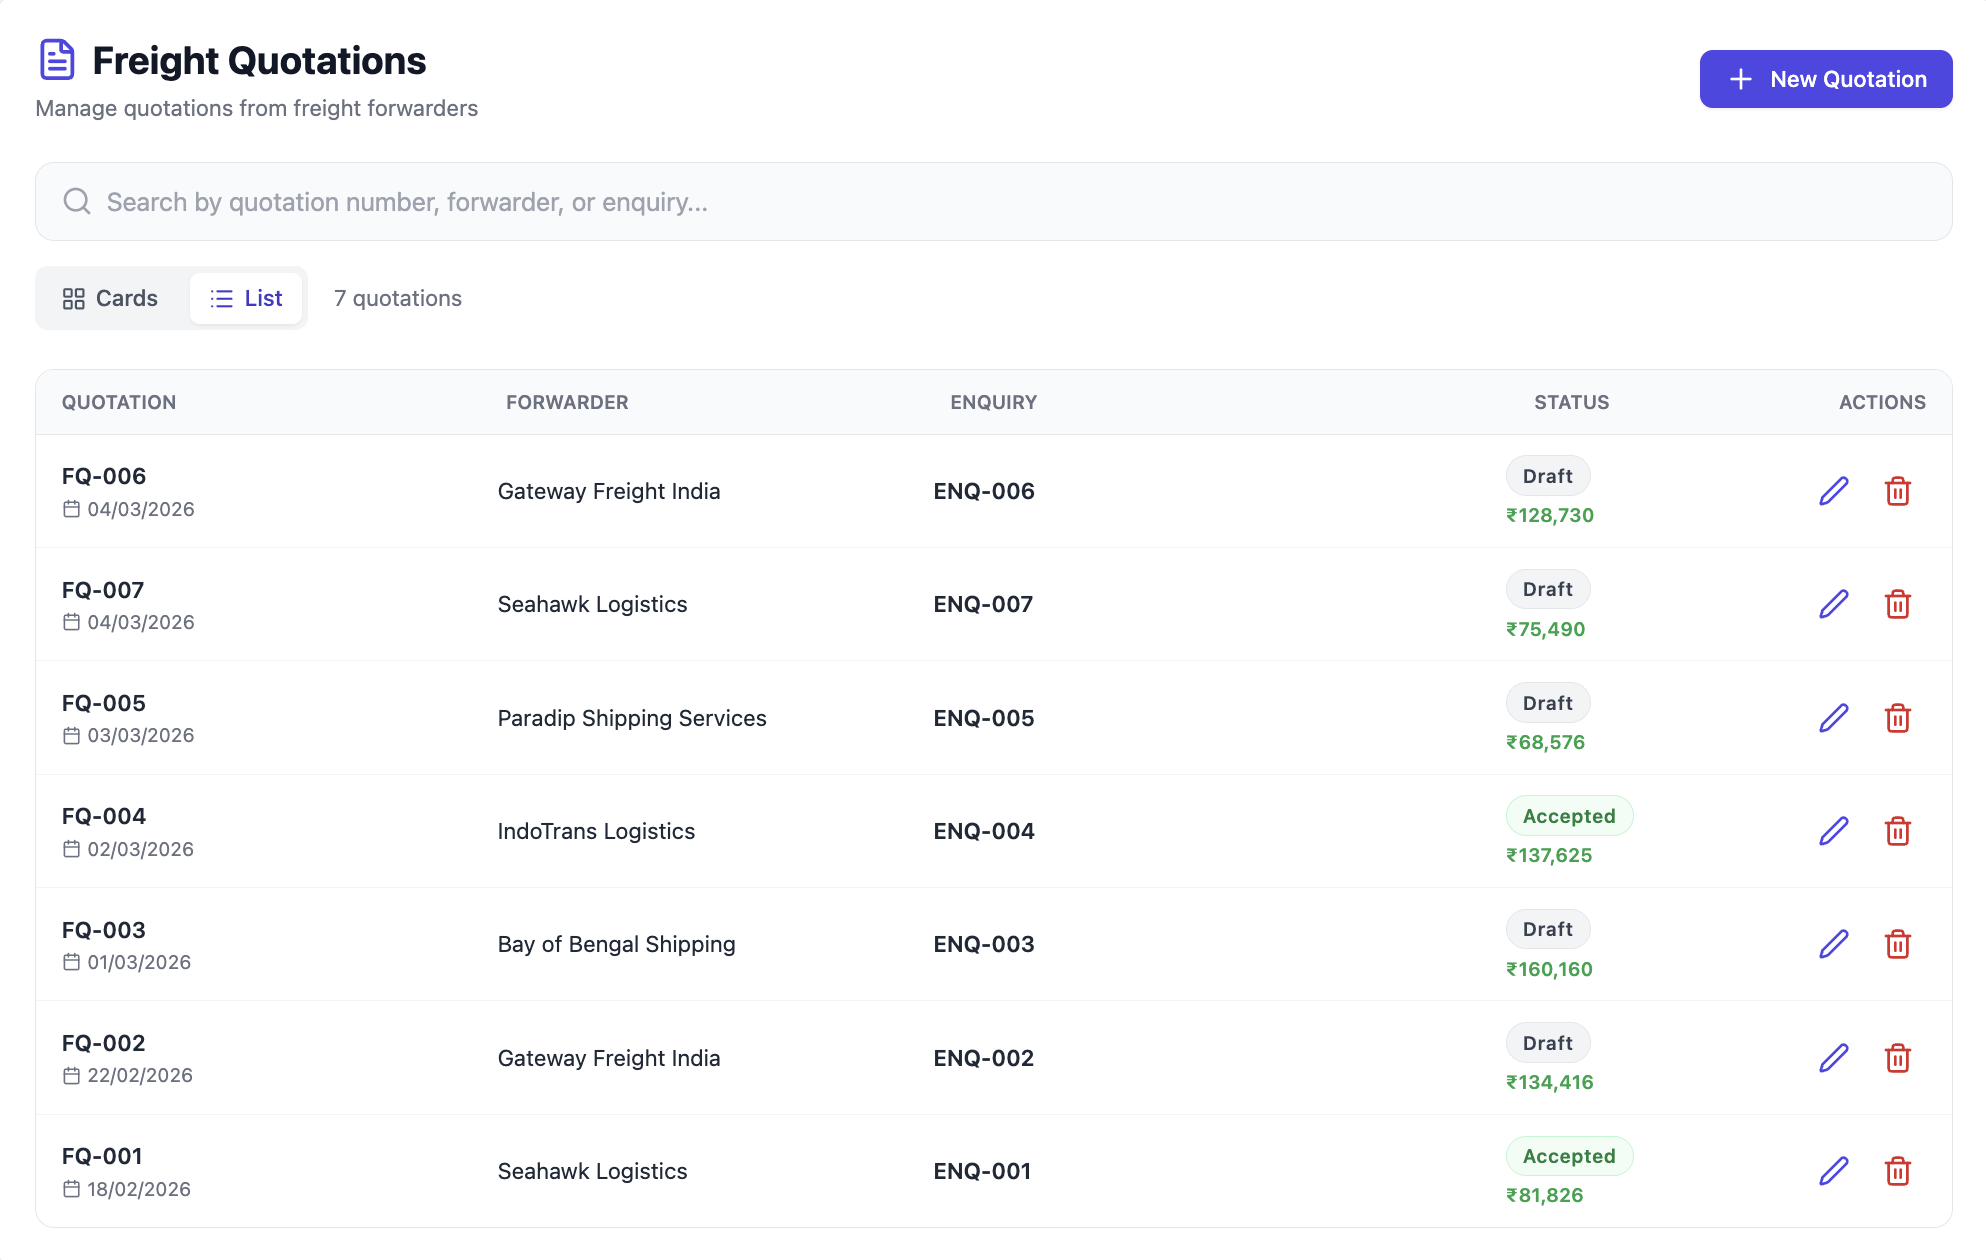Click the document icon beside Freight Quotations title
Screen dimensions: 1986x1260
[57, 60]
